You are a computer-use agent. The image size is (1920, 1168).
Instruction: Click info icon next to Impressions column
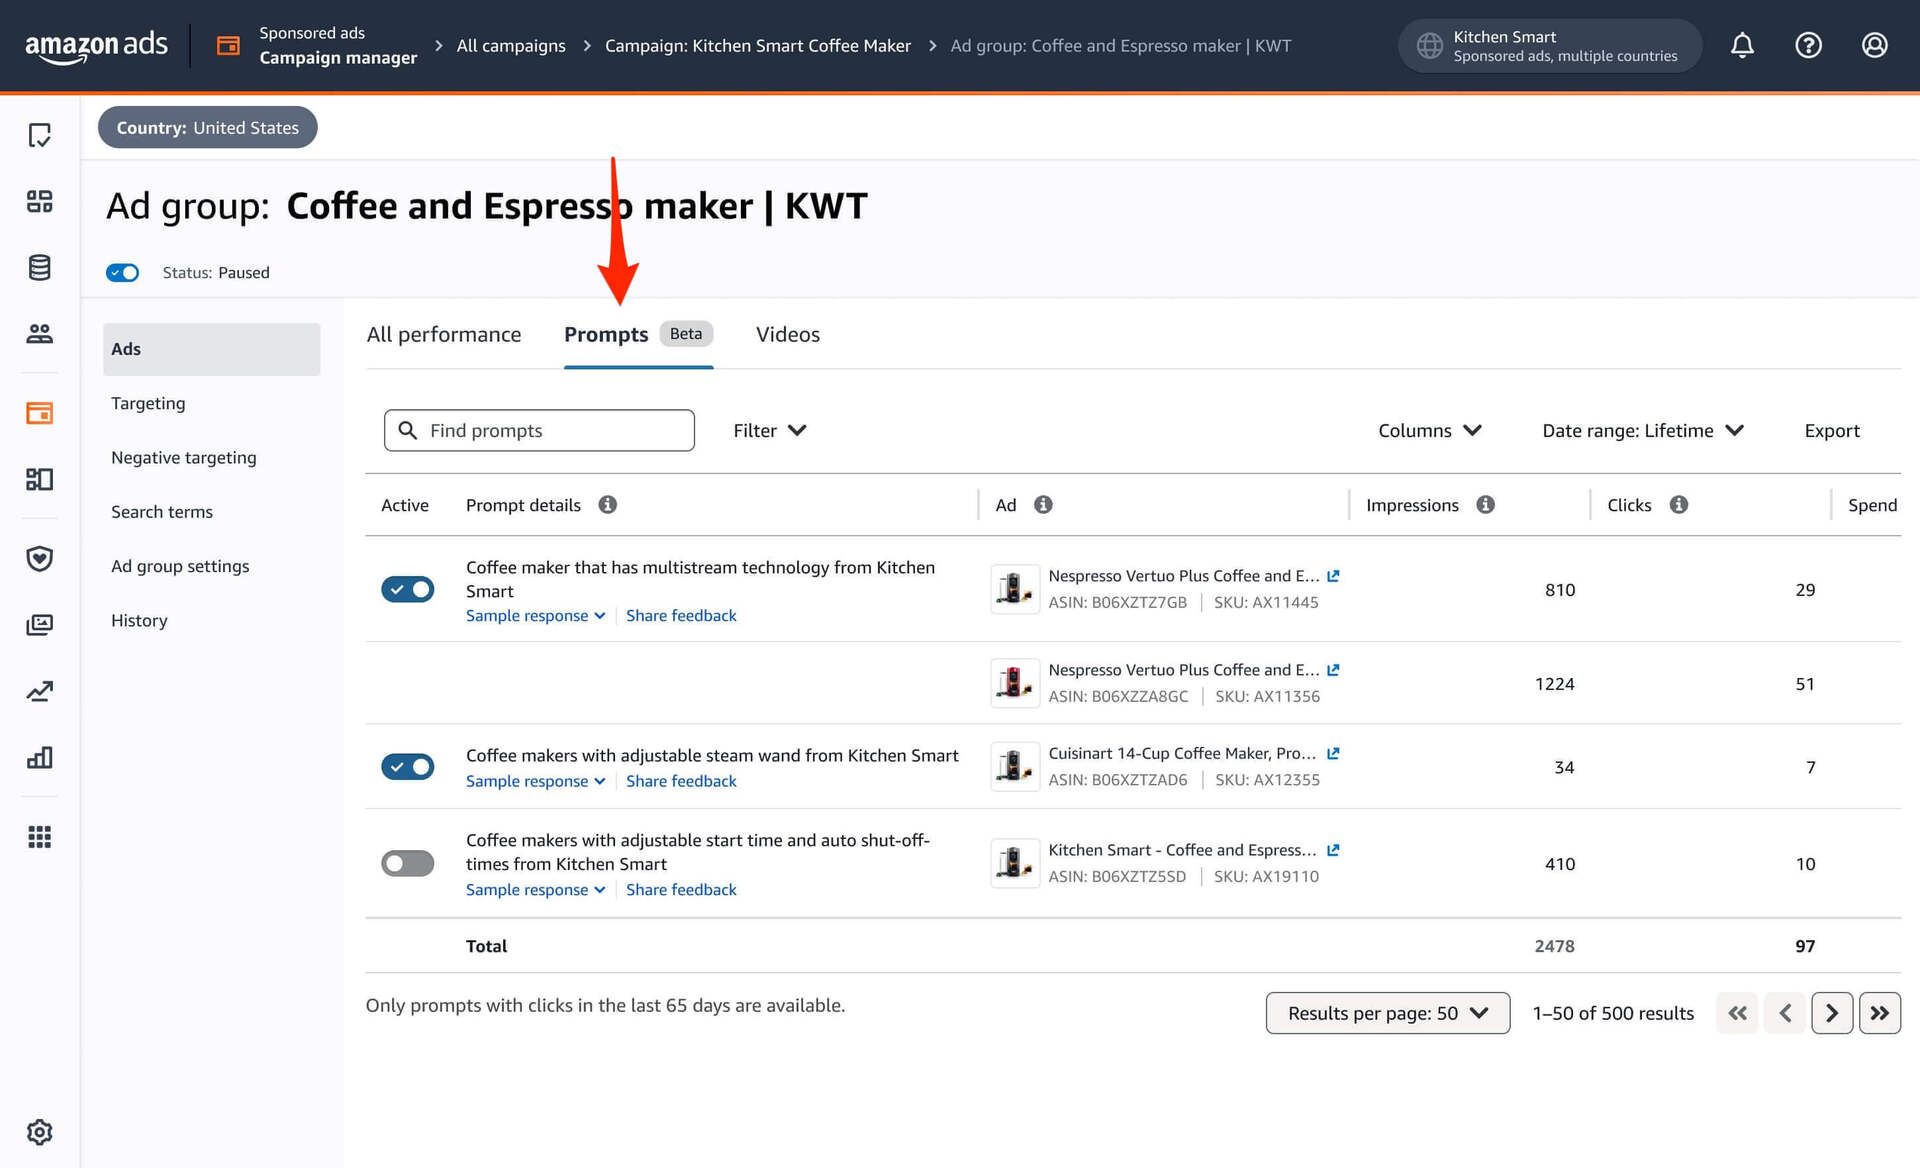1485,505
